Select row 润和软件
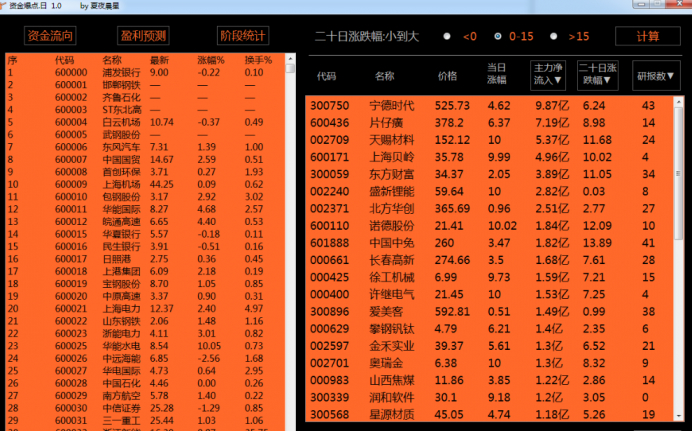This screenshot has width=692, height=431. [x=490, y=397]
